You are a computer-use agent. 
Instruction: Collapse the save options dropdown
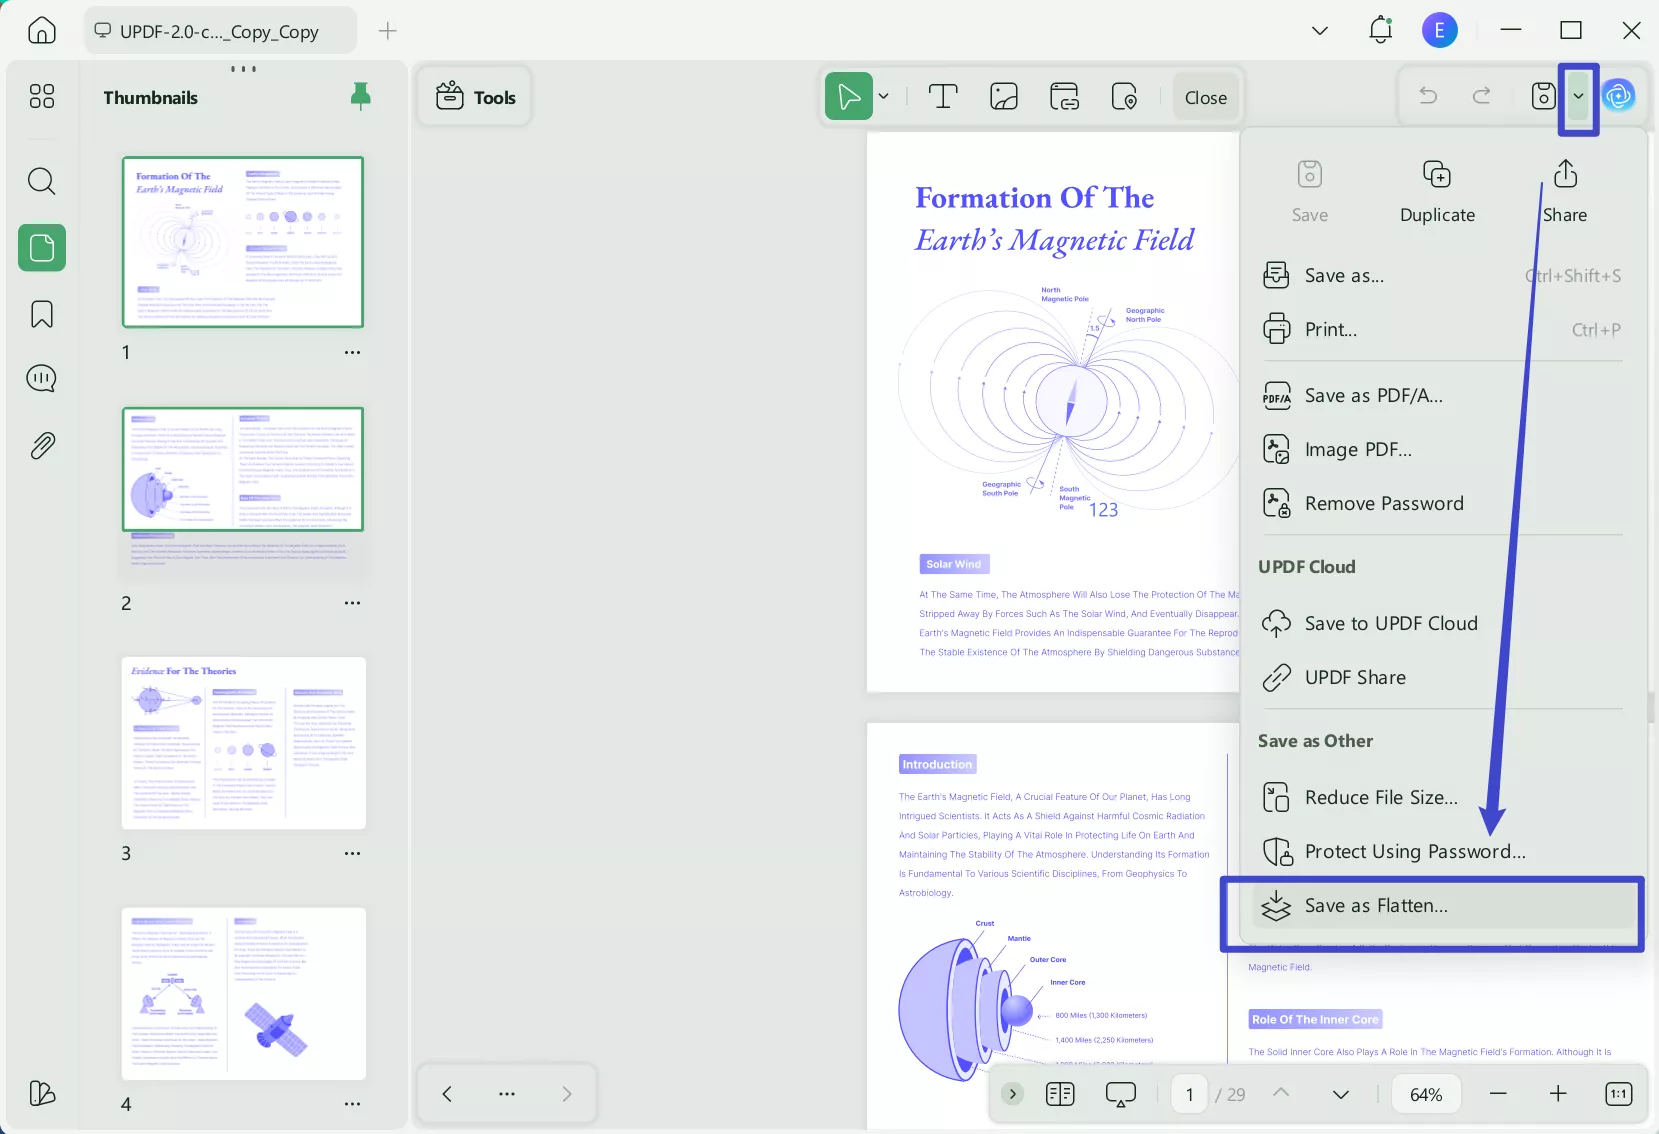pos(1578,96)
